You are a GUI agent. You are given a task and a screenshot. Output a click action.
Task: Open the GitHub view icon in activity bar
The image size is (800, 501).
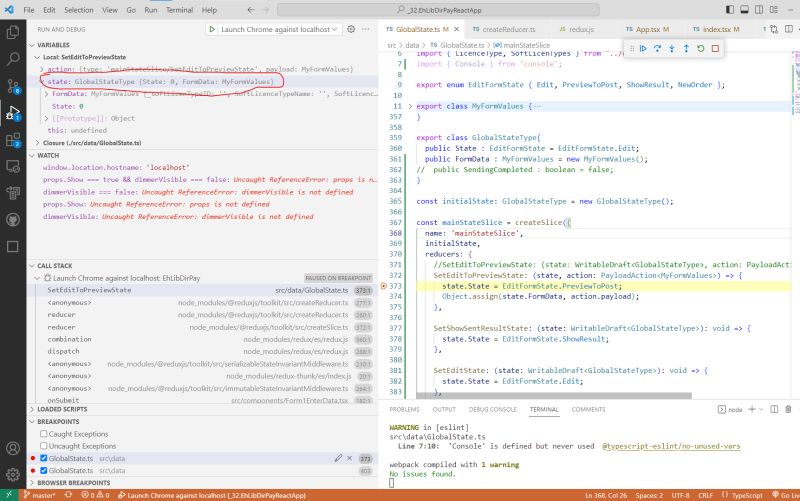(13, 220)
